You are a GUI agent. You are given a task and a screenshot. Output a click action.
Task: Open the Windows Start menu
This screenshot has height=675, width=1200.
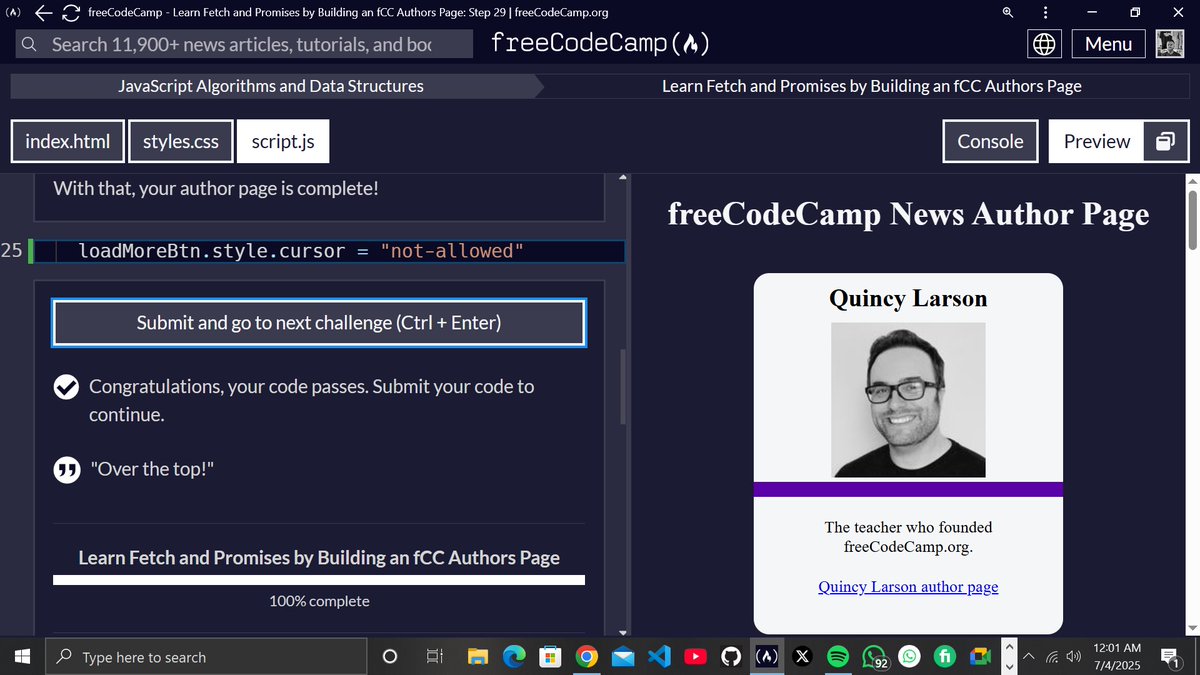pos(22,657)
